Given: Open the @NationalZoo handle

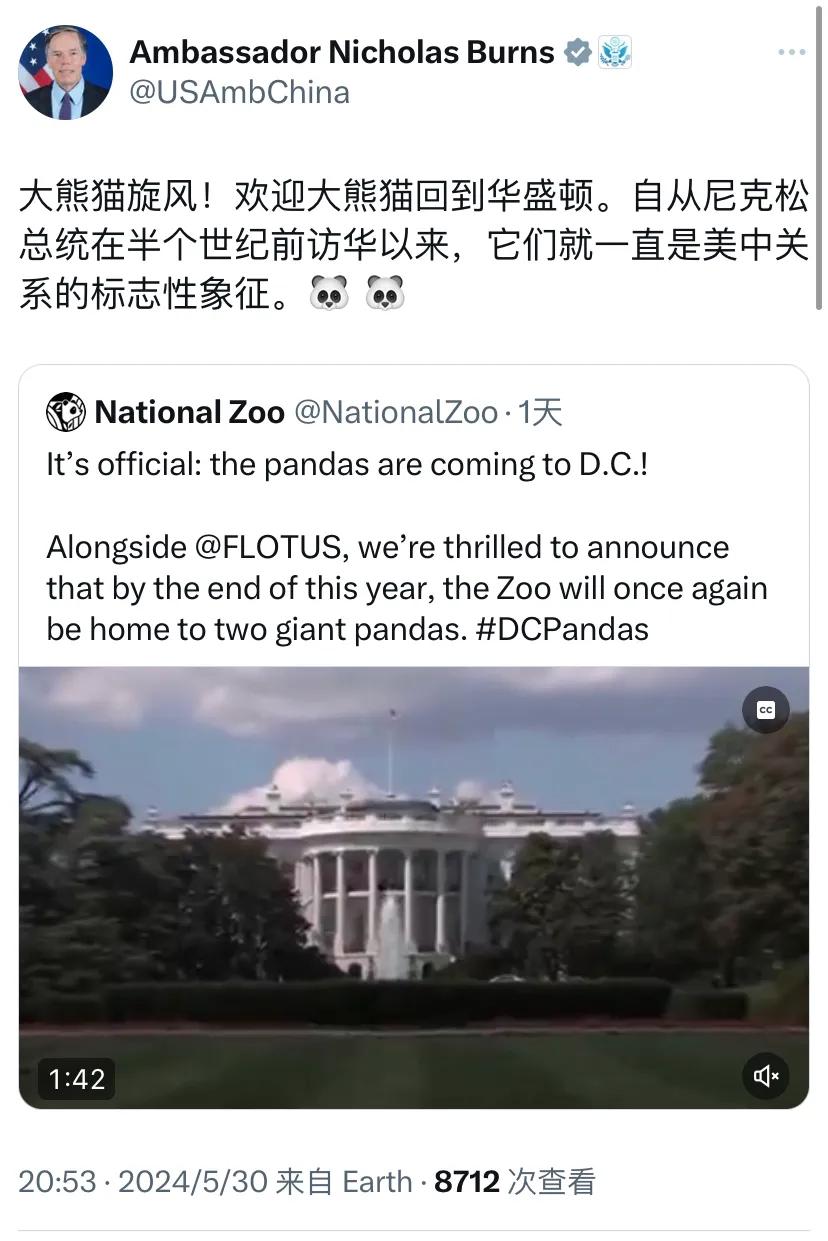Looking at the screenshot, I should pos(395,412).
